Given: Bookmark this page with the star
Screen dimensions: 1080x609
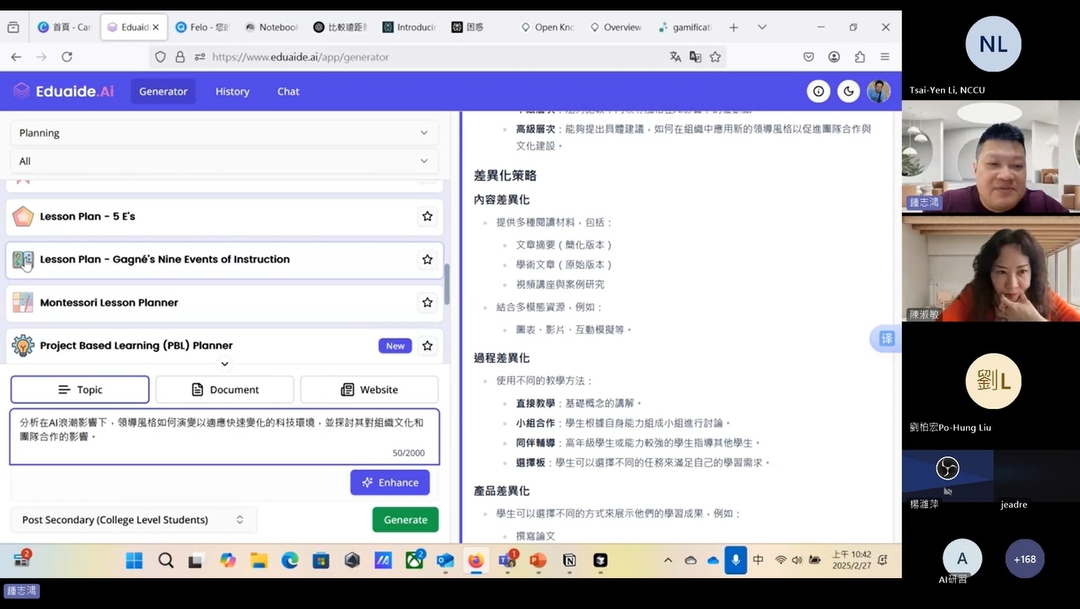Looking at the screenshot, I should pos(716,57).
